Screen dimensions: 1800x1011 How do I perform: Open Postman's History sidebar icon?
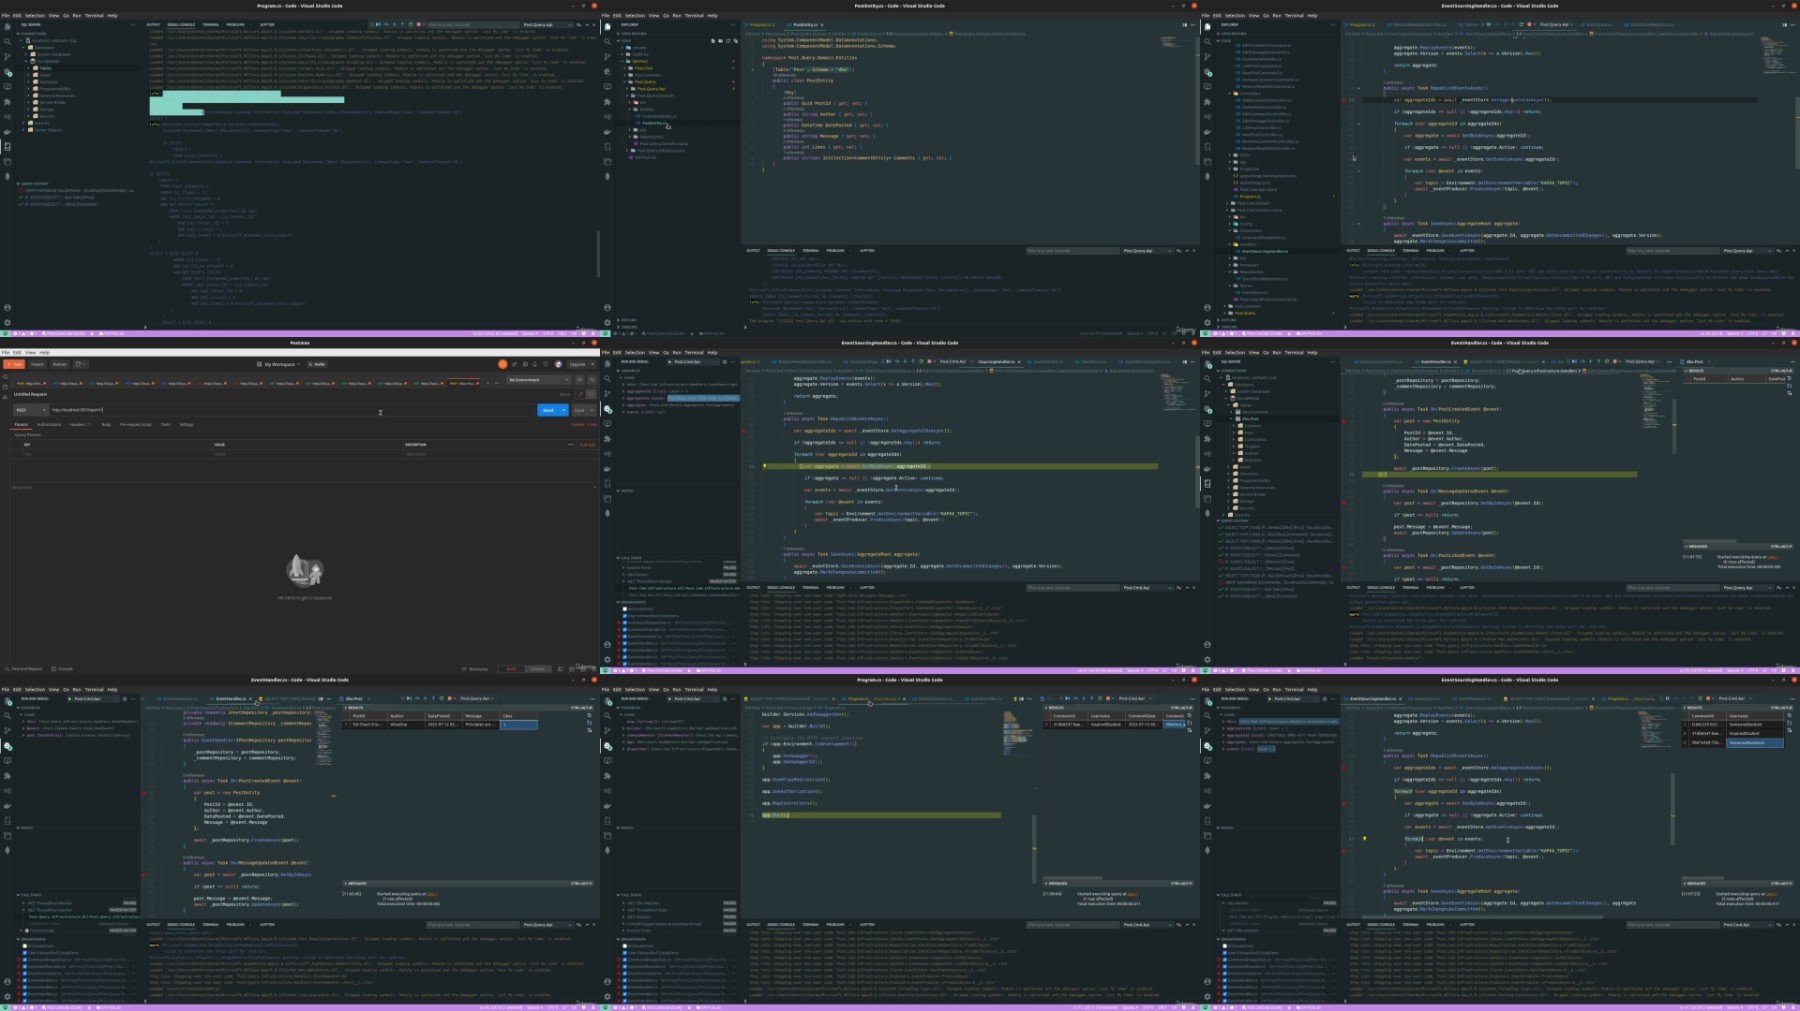coord(5,377)
